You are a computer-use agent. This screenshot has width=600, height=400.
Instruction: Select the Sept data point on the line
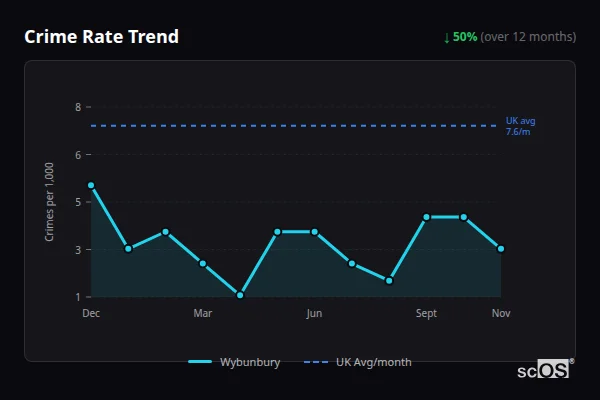[x=426, y=217]
